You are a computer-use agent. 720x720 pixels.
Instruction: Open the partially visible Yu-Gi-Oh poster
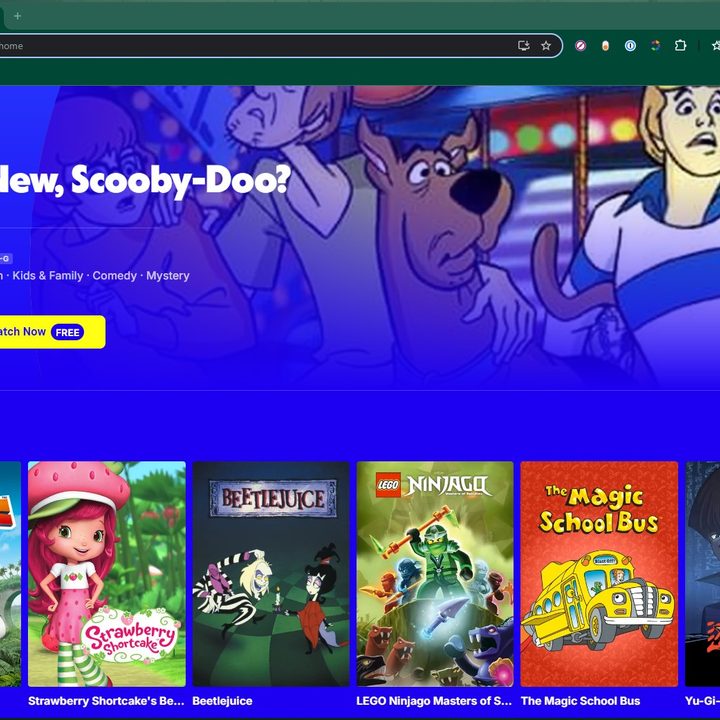(703, 574)
